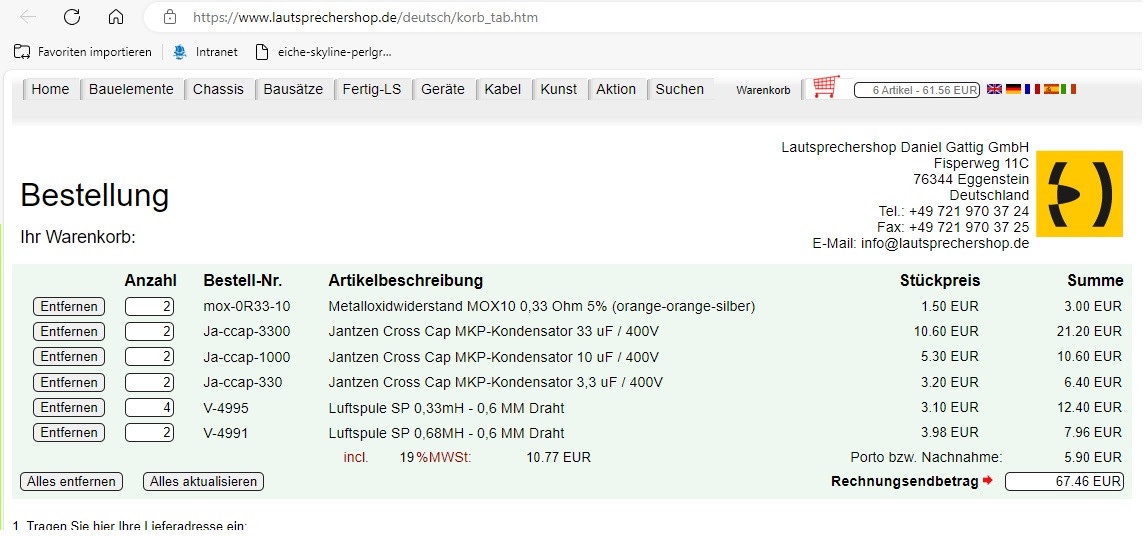Screen dimensions: 1144x536
Task: Remove mox-0R33-10 resistor from cart
Action: pyautogui.click(x=69, y=306)
